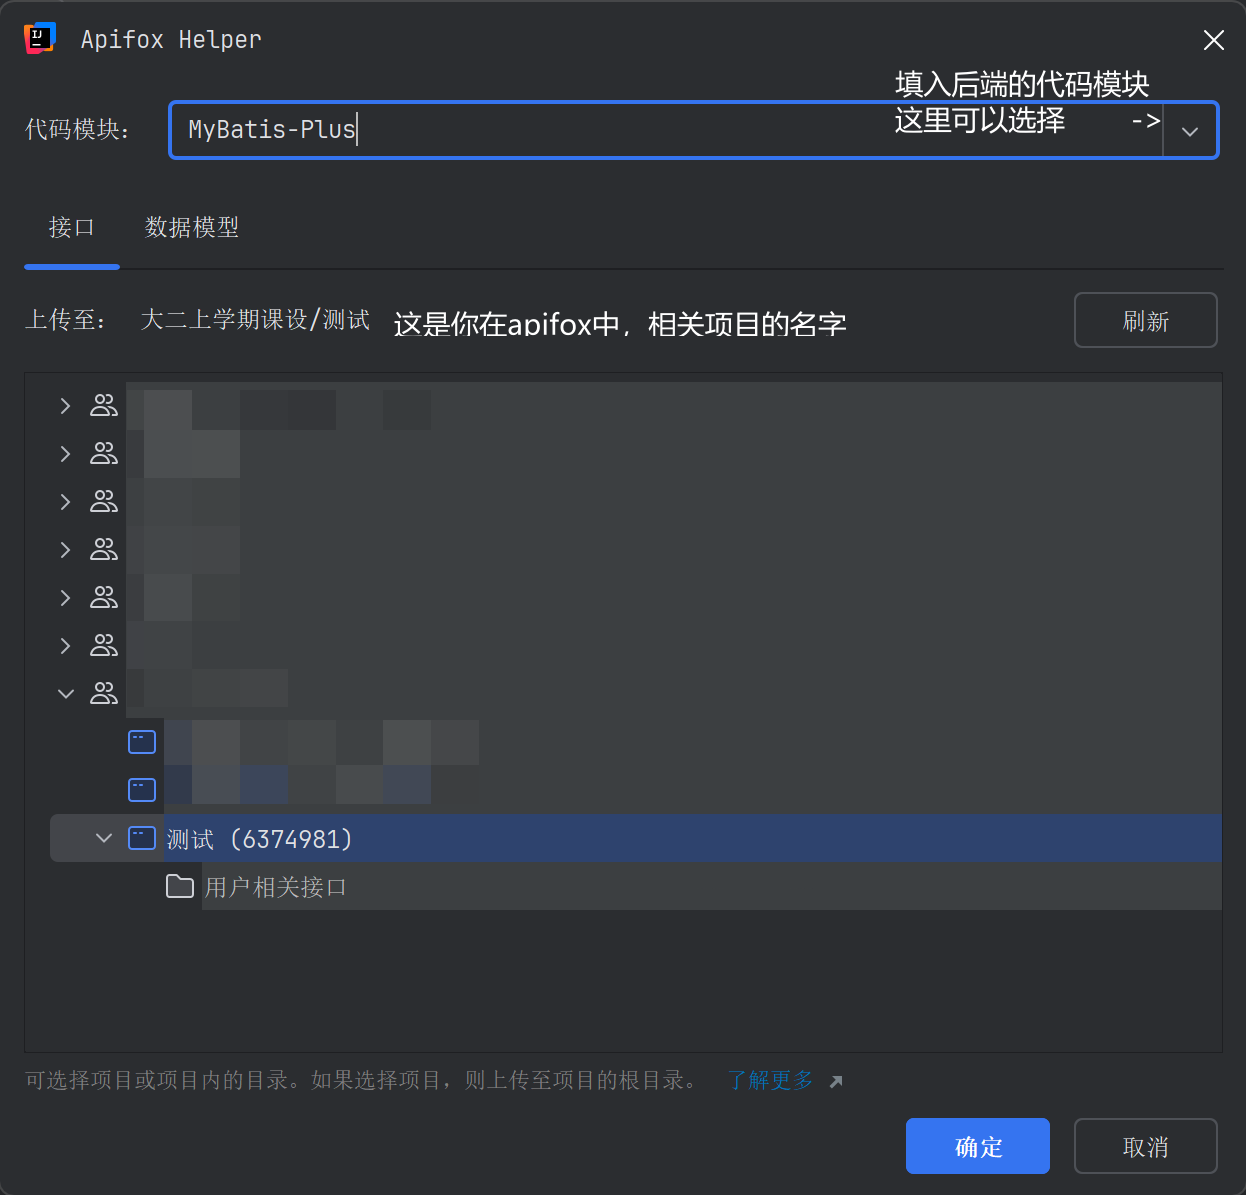Click the 代码模块 label
Viewport: 1246px width, 1195px height.
tap(77, 130)
